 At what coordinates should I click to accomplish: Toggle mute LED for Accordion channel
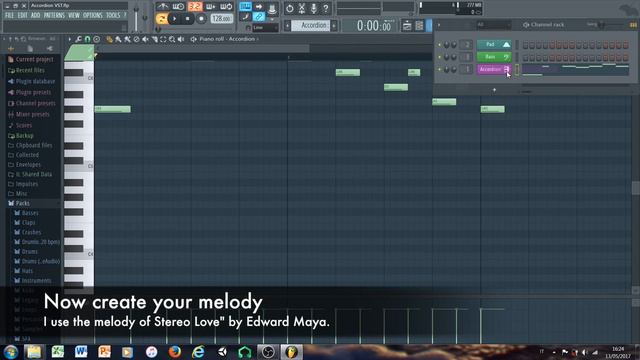coord(440,69)
